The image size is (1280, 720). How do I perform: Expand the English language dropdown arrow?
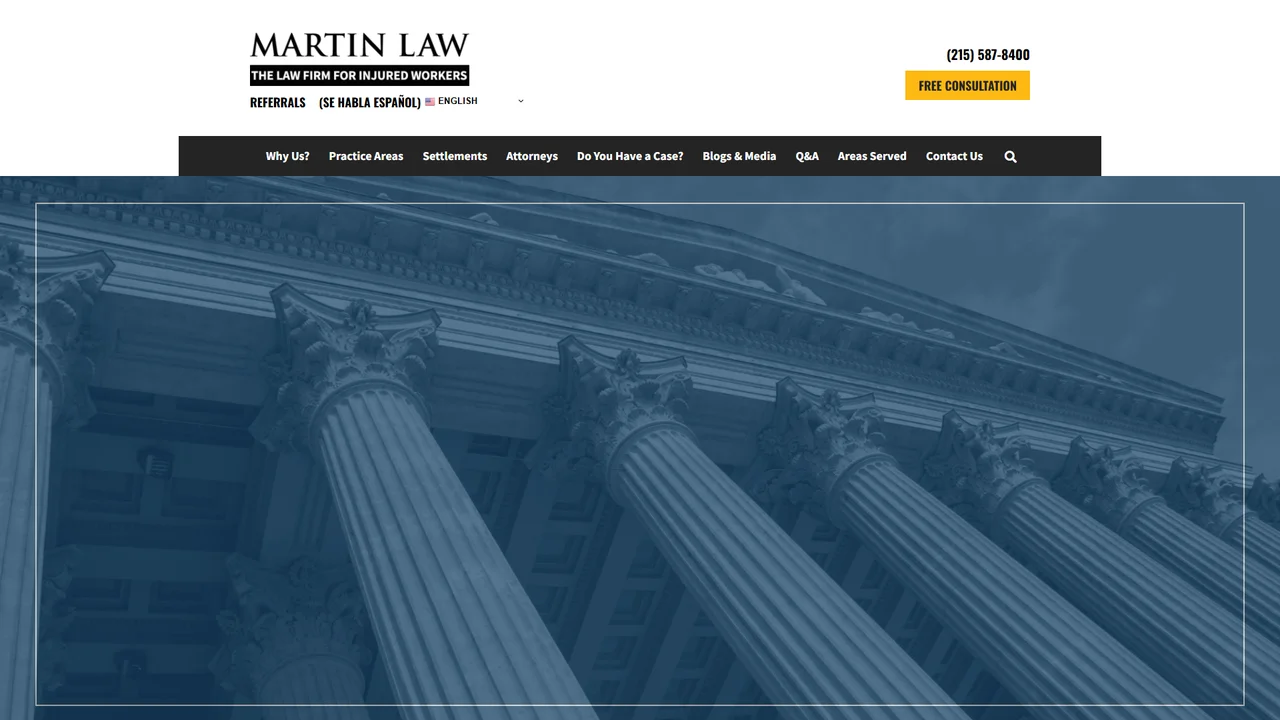point(520,101)
